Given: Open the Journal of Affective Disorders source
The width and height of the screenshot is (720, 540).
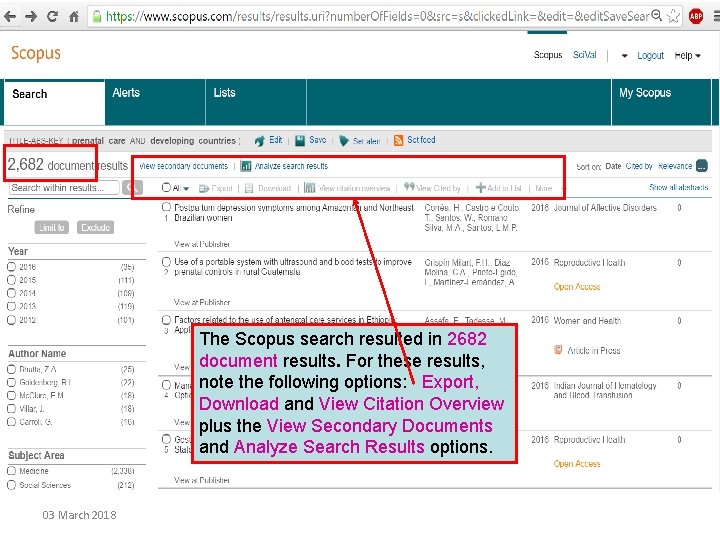Looking at the screenshot, I should point(605,208).
